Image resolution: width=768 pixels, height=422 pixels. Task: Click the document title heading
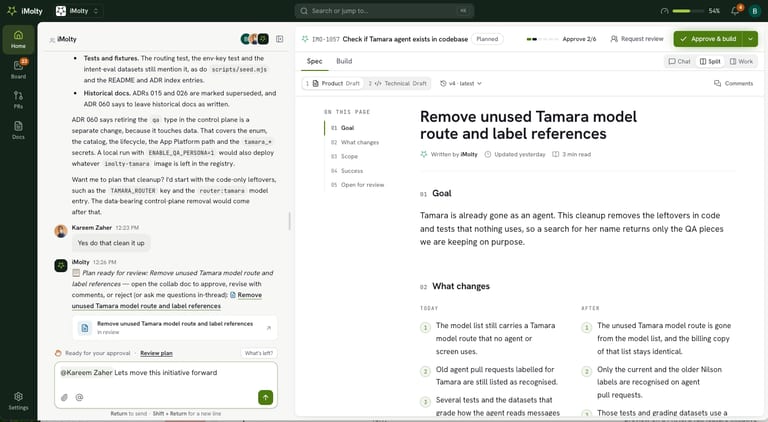click(x=528, y=125)
